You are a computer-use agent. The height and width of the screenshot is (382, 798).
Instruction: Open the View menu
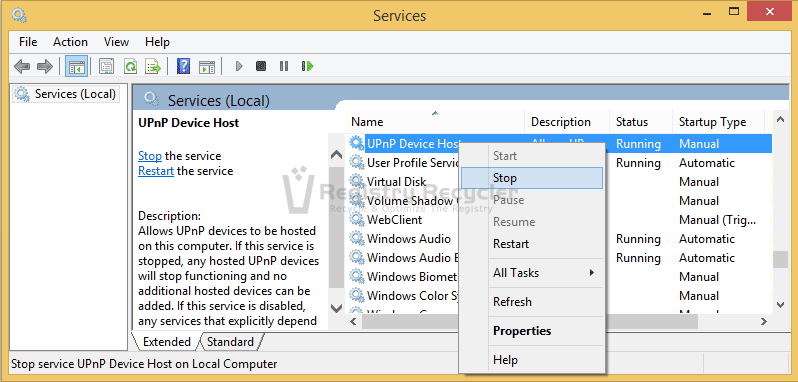tap(117, 42)
